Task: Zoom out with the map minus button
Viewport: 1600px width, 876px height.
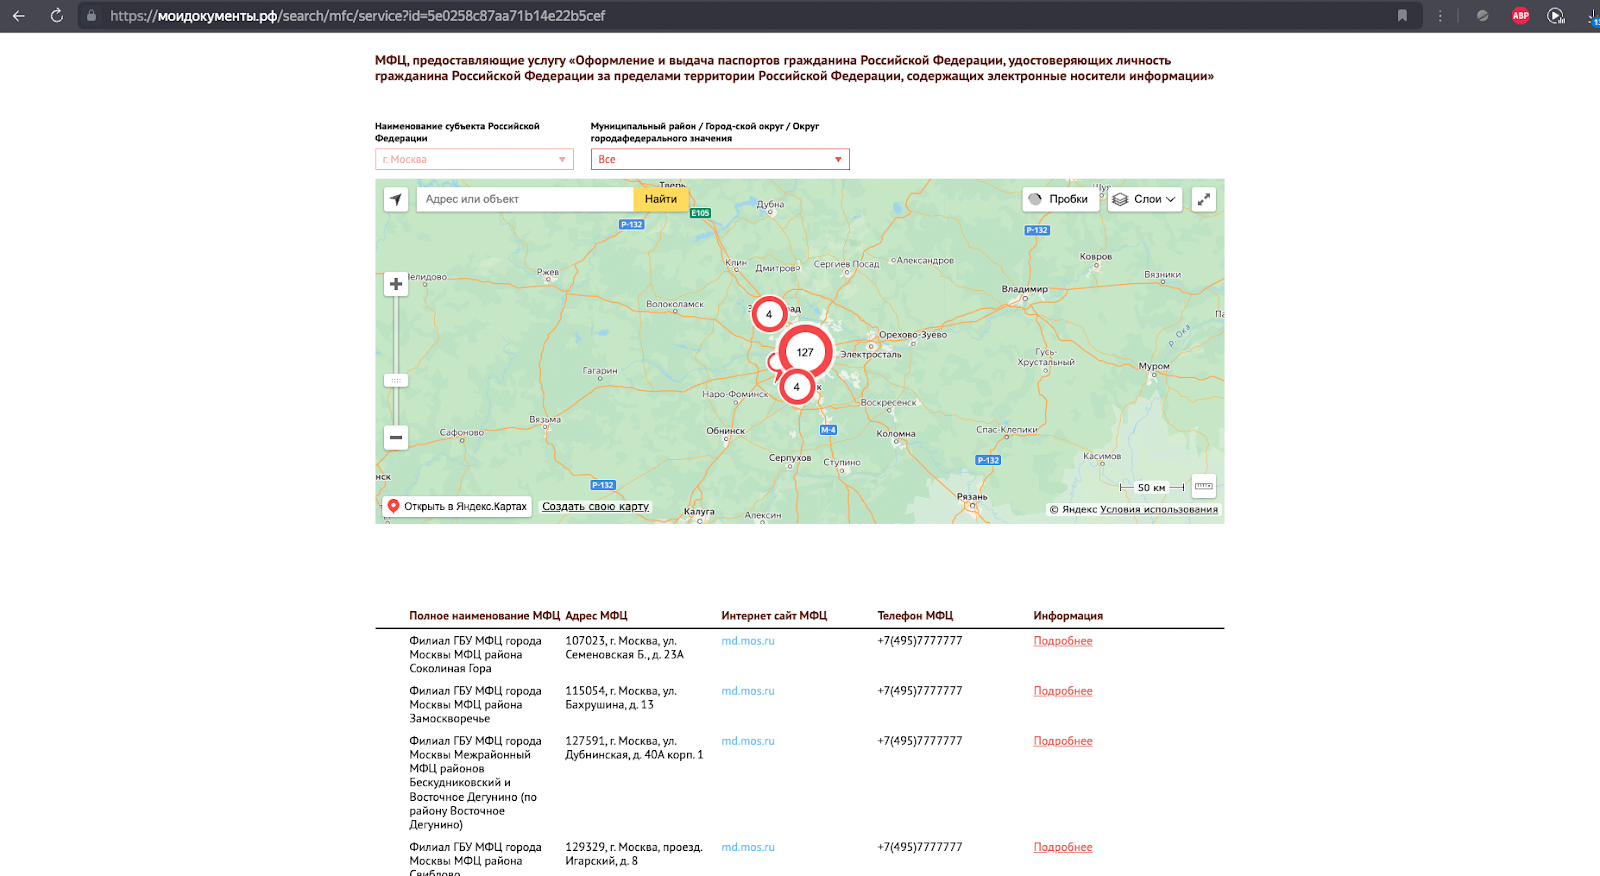Action: (396, 437)
